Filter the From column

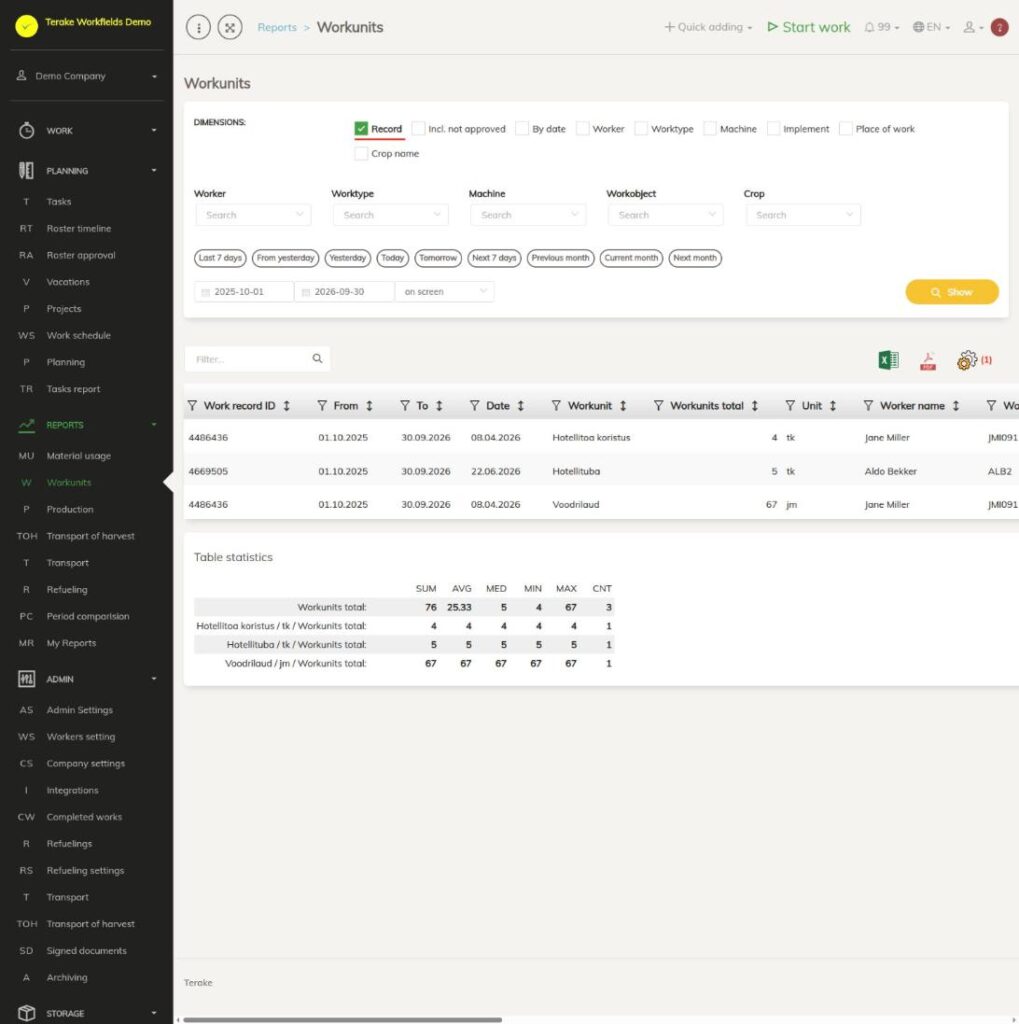(x=322, y=406)
